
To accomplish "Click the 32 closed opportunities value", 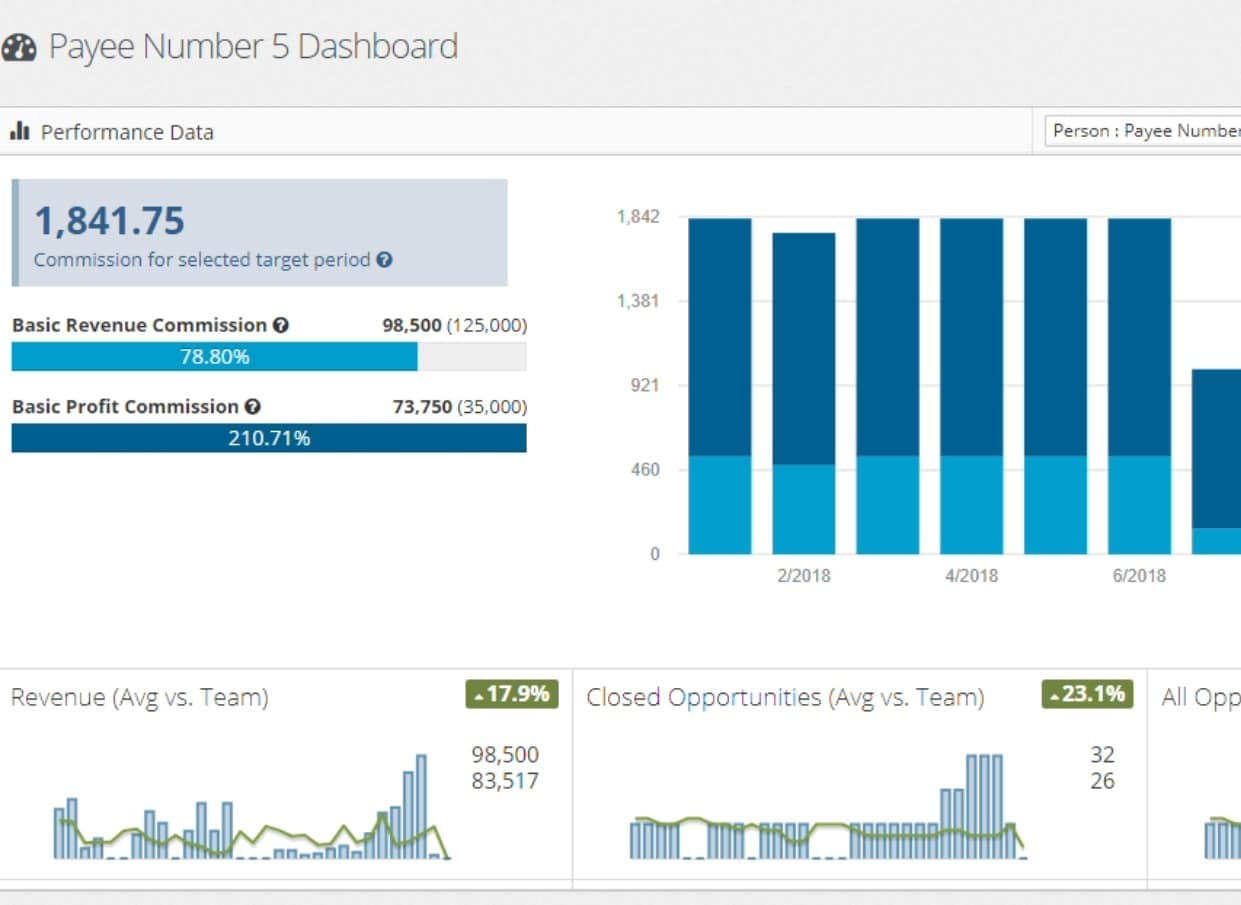I will point(1103,755).
